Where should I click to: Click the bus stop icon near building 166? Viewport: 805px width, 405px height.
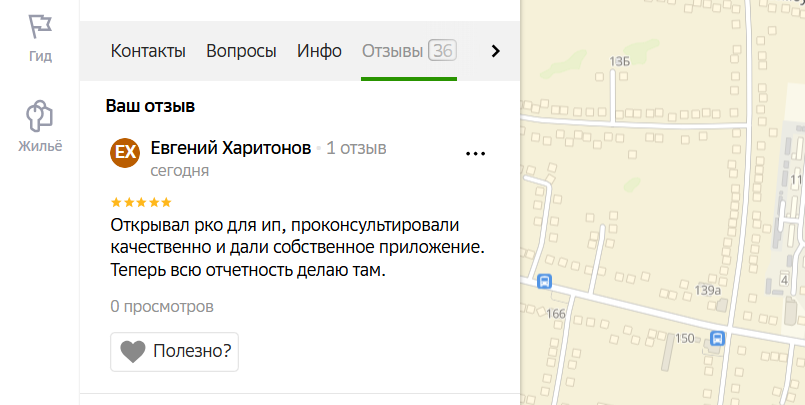(x=544, y=282)
